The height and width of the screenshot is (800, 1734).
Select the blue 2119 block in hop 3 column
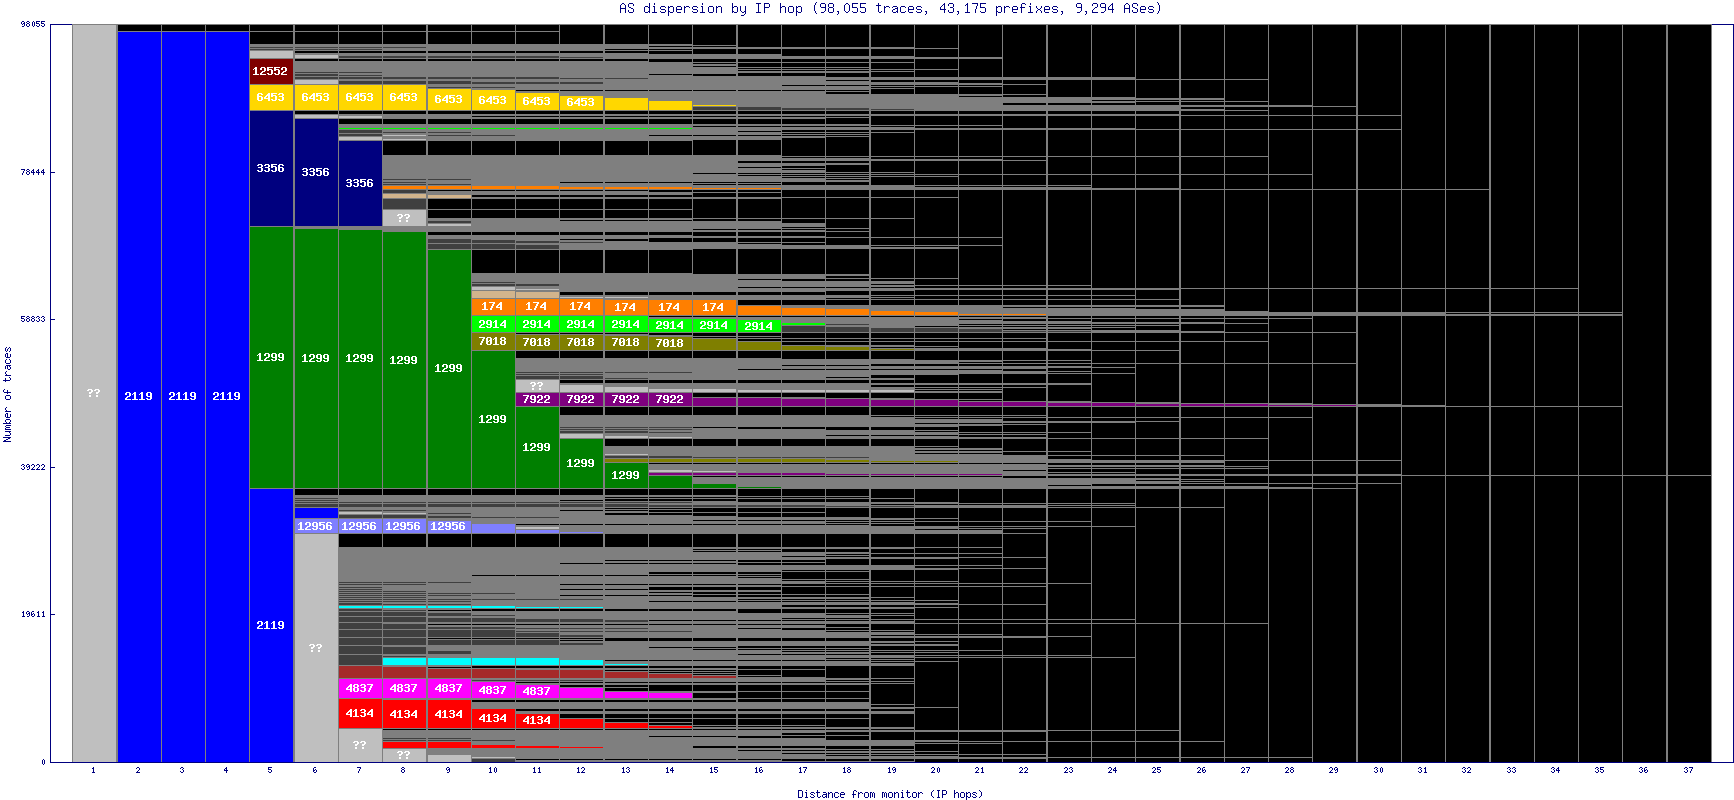183,396
